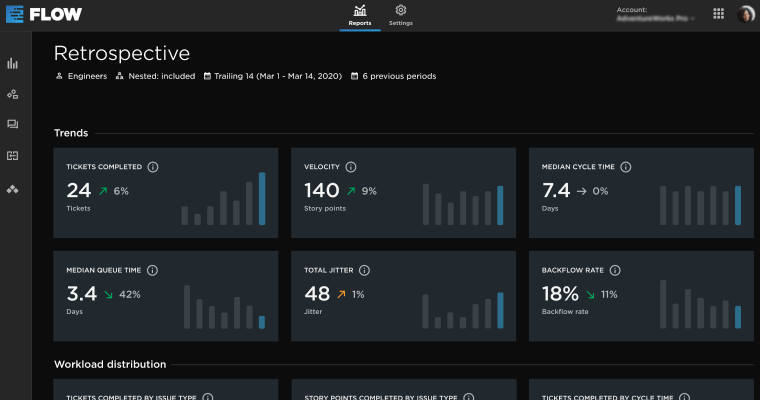Open bar chart reports in sidebar
The width and height of the screenshot is (760, 400).
[x=13, y=64]
